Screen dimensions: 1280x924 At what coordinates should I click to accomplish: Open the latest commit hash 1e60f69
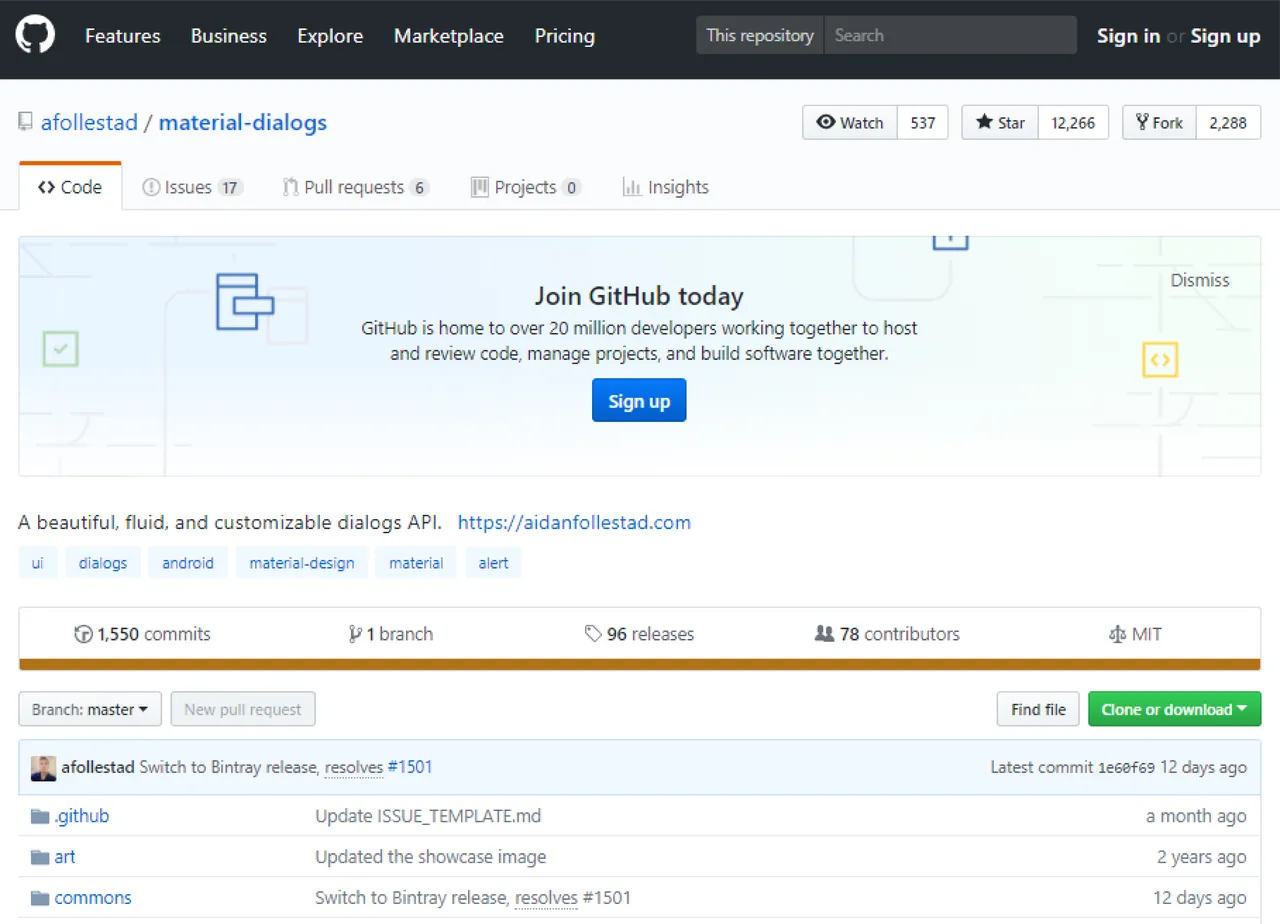click(x=1126, y=768)
